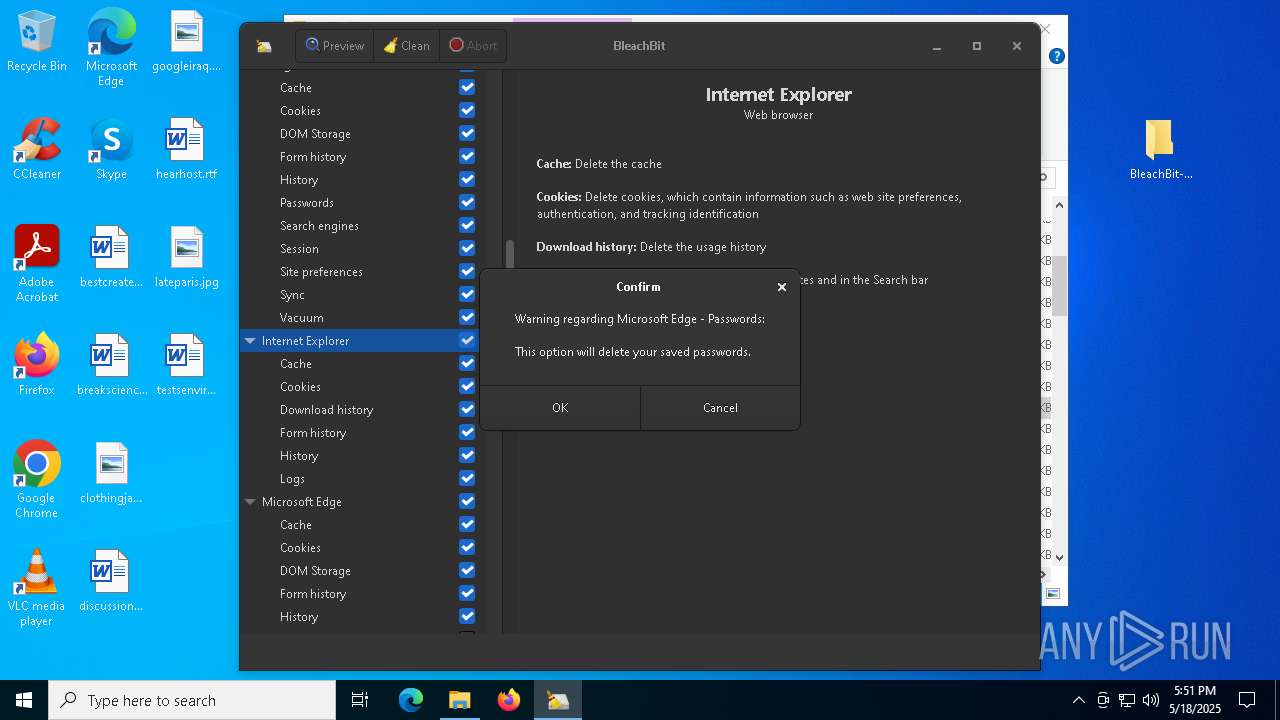
Task: Open the BleachBit folder on desktop
Action: click(x=1160, y=149)
